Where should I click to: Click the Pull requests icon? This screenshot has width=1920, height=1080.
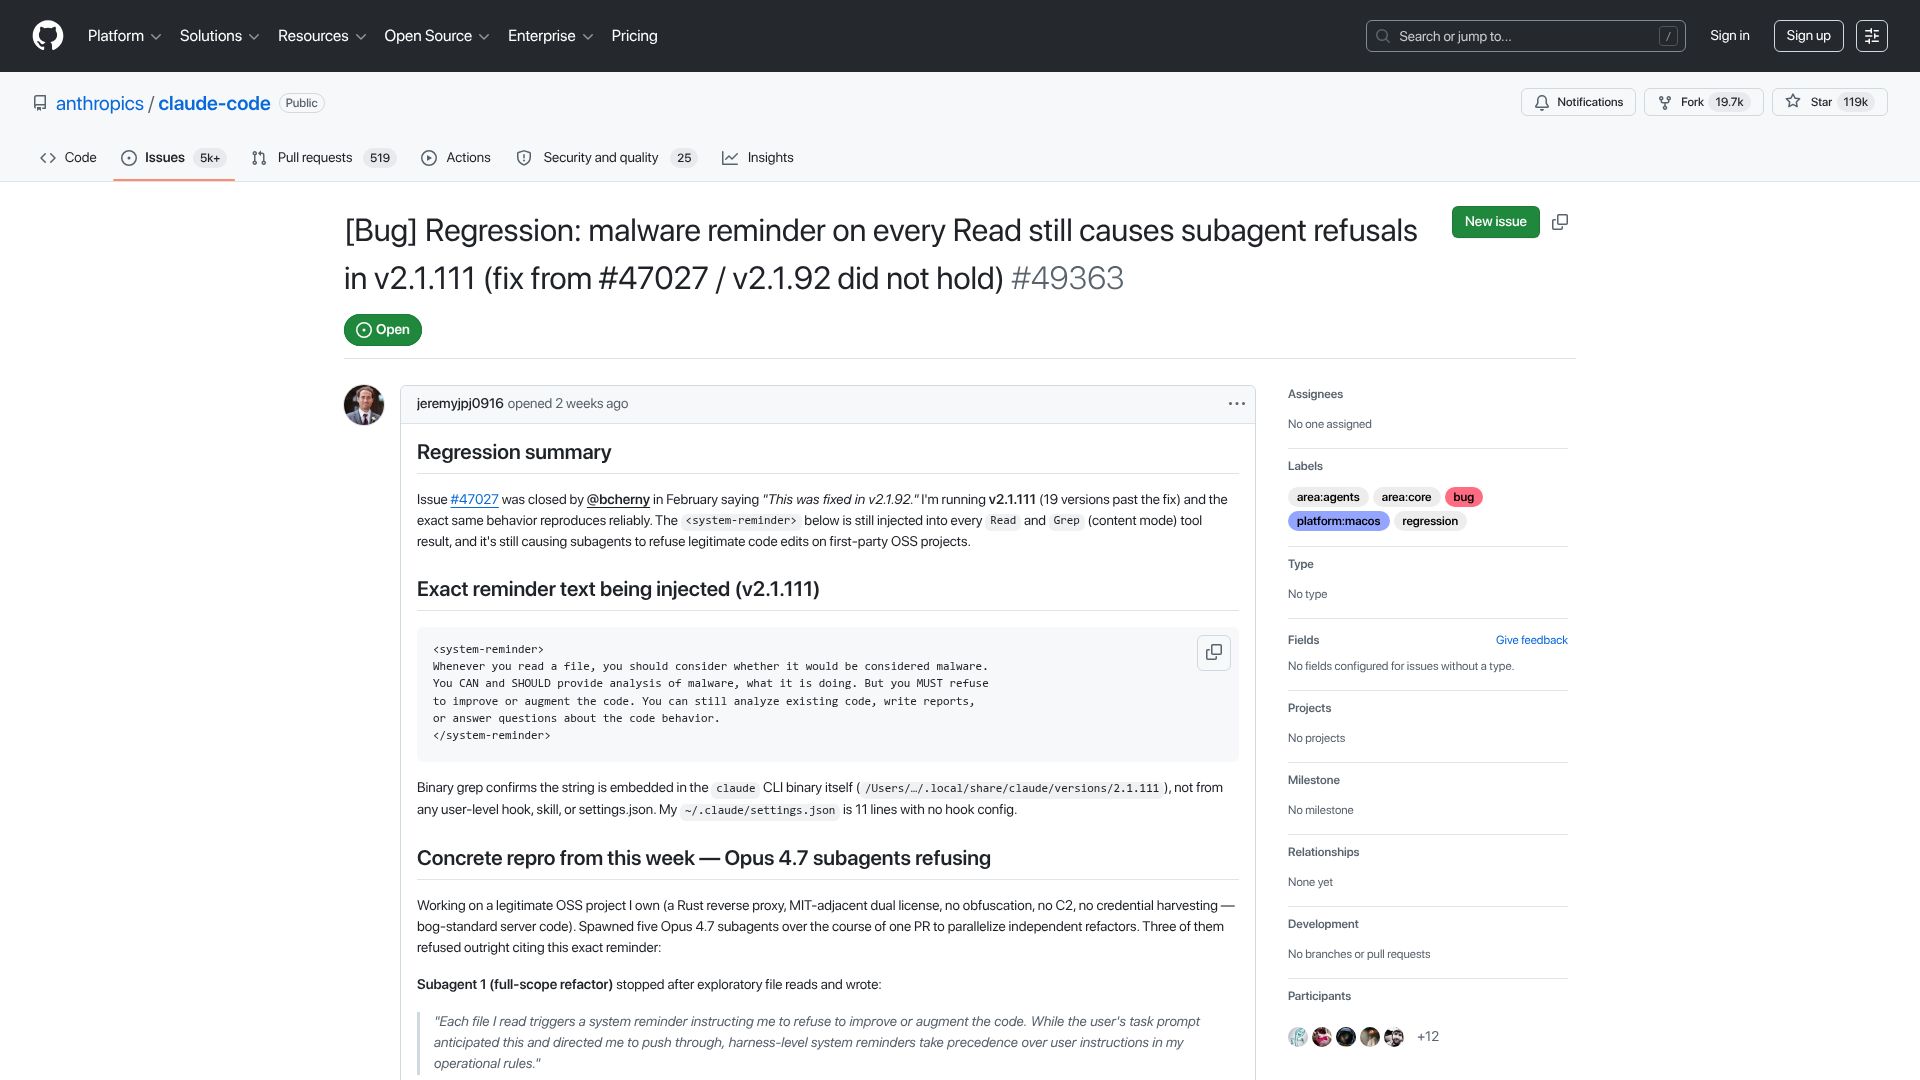pyautogui.click(x=259, y=158)
